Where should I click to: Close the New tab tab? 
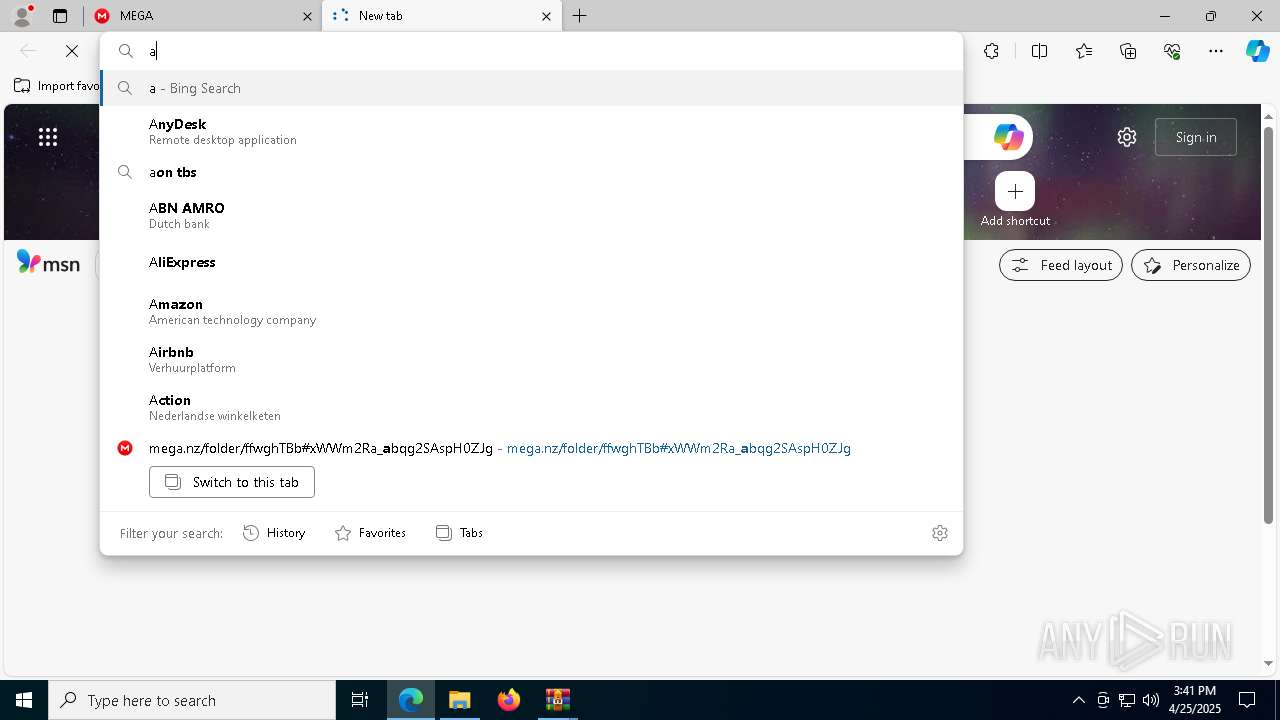[x=546, y=16]
